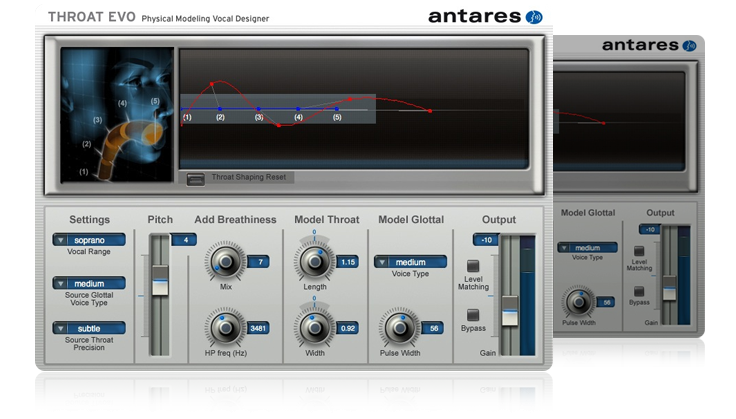Click the Mix value field showing 7
Image resolution: width=736 pixels, height=419 pixels.
(259, 262)
